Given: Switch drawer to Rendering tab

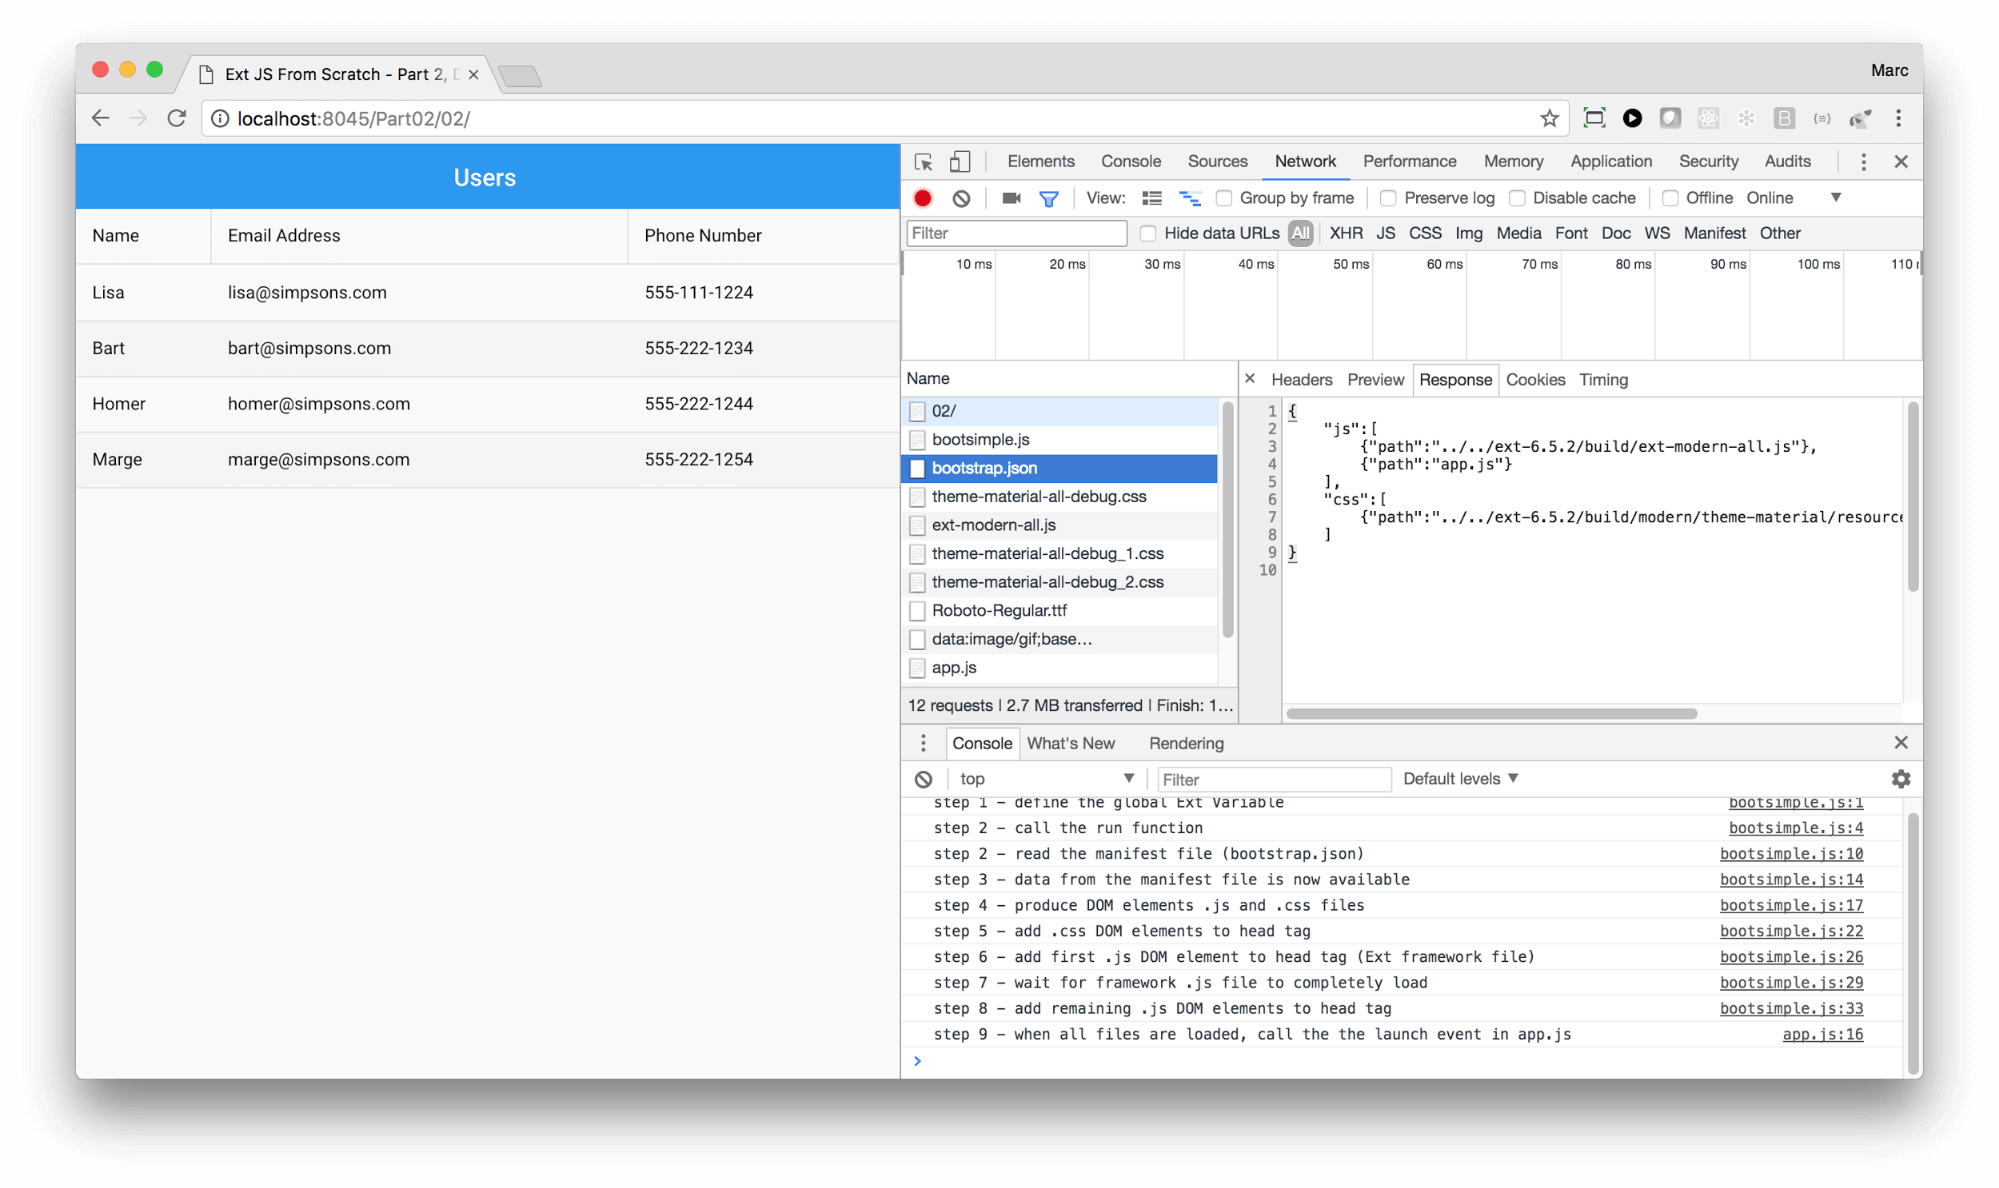Looking at the screenshot, I should (1186, 743).
